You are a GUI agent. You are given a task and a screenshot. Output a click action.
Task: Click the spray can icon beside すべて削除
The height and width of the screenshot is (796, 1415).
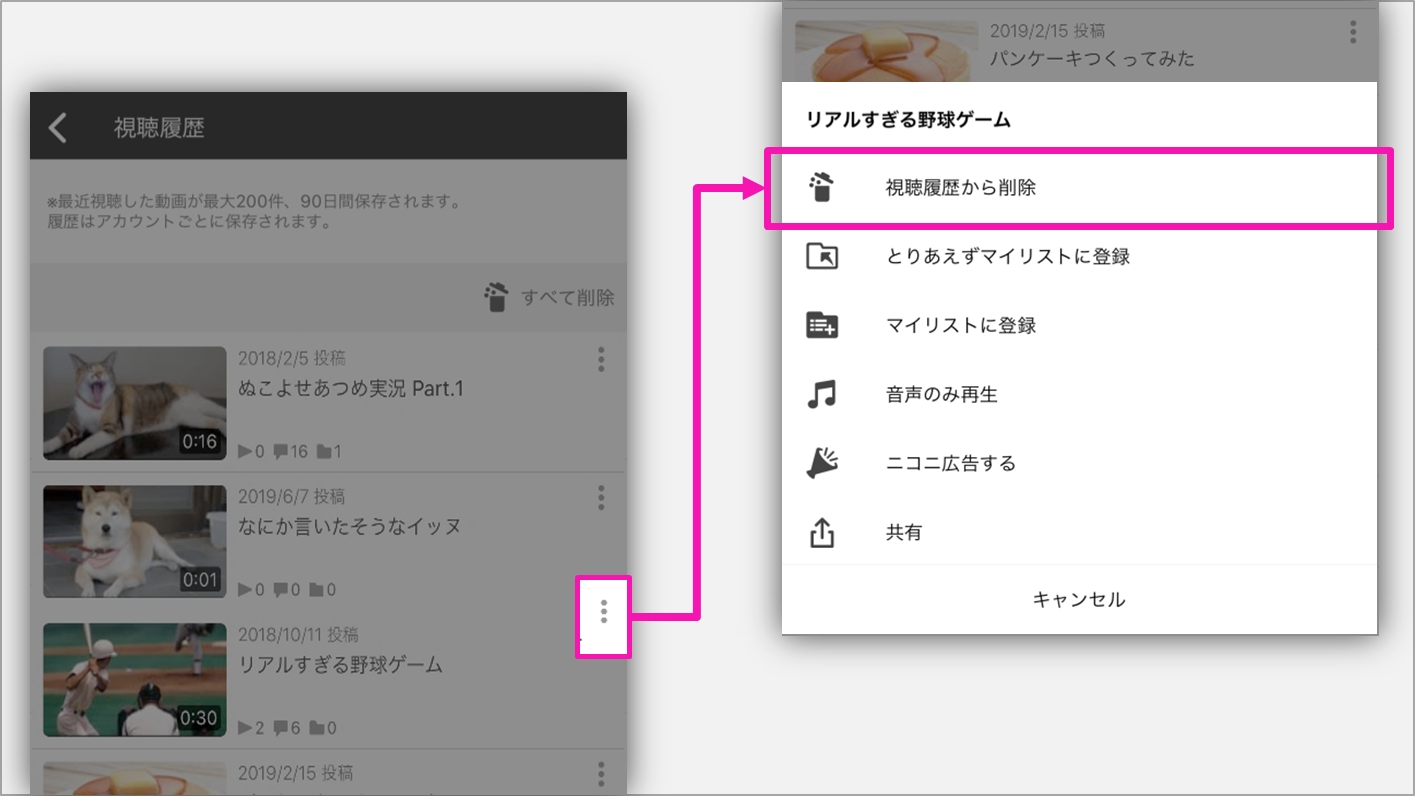[496, 297]
